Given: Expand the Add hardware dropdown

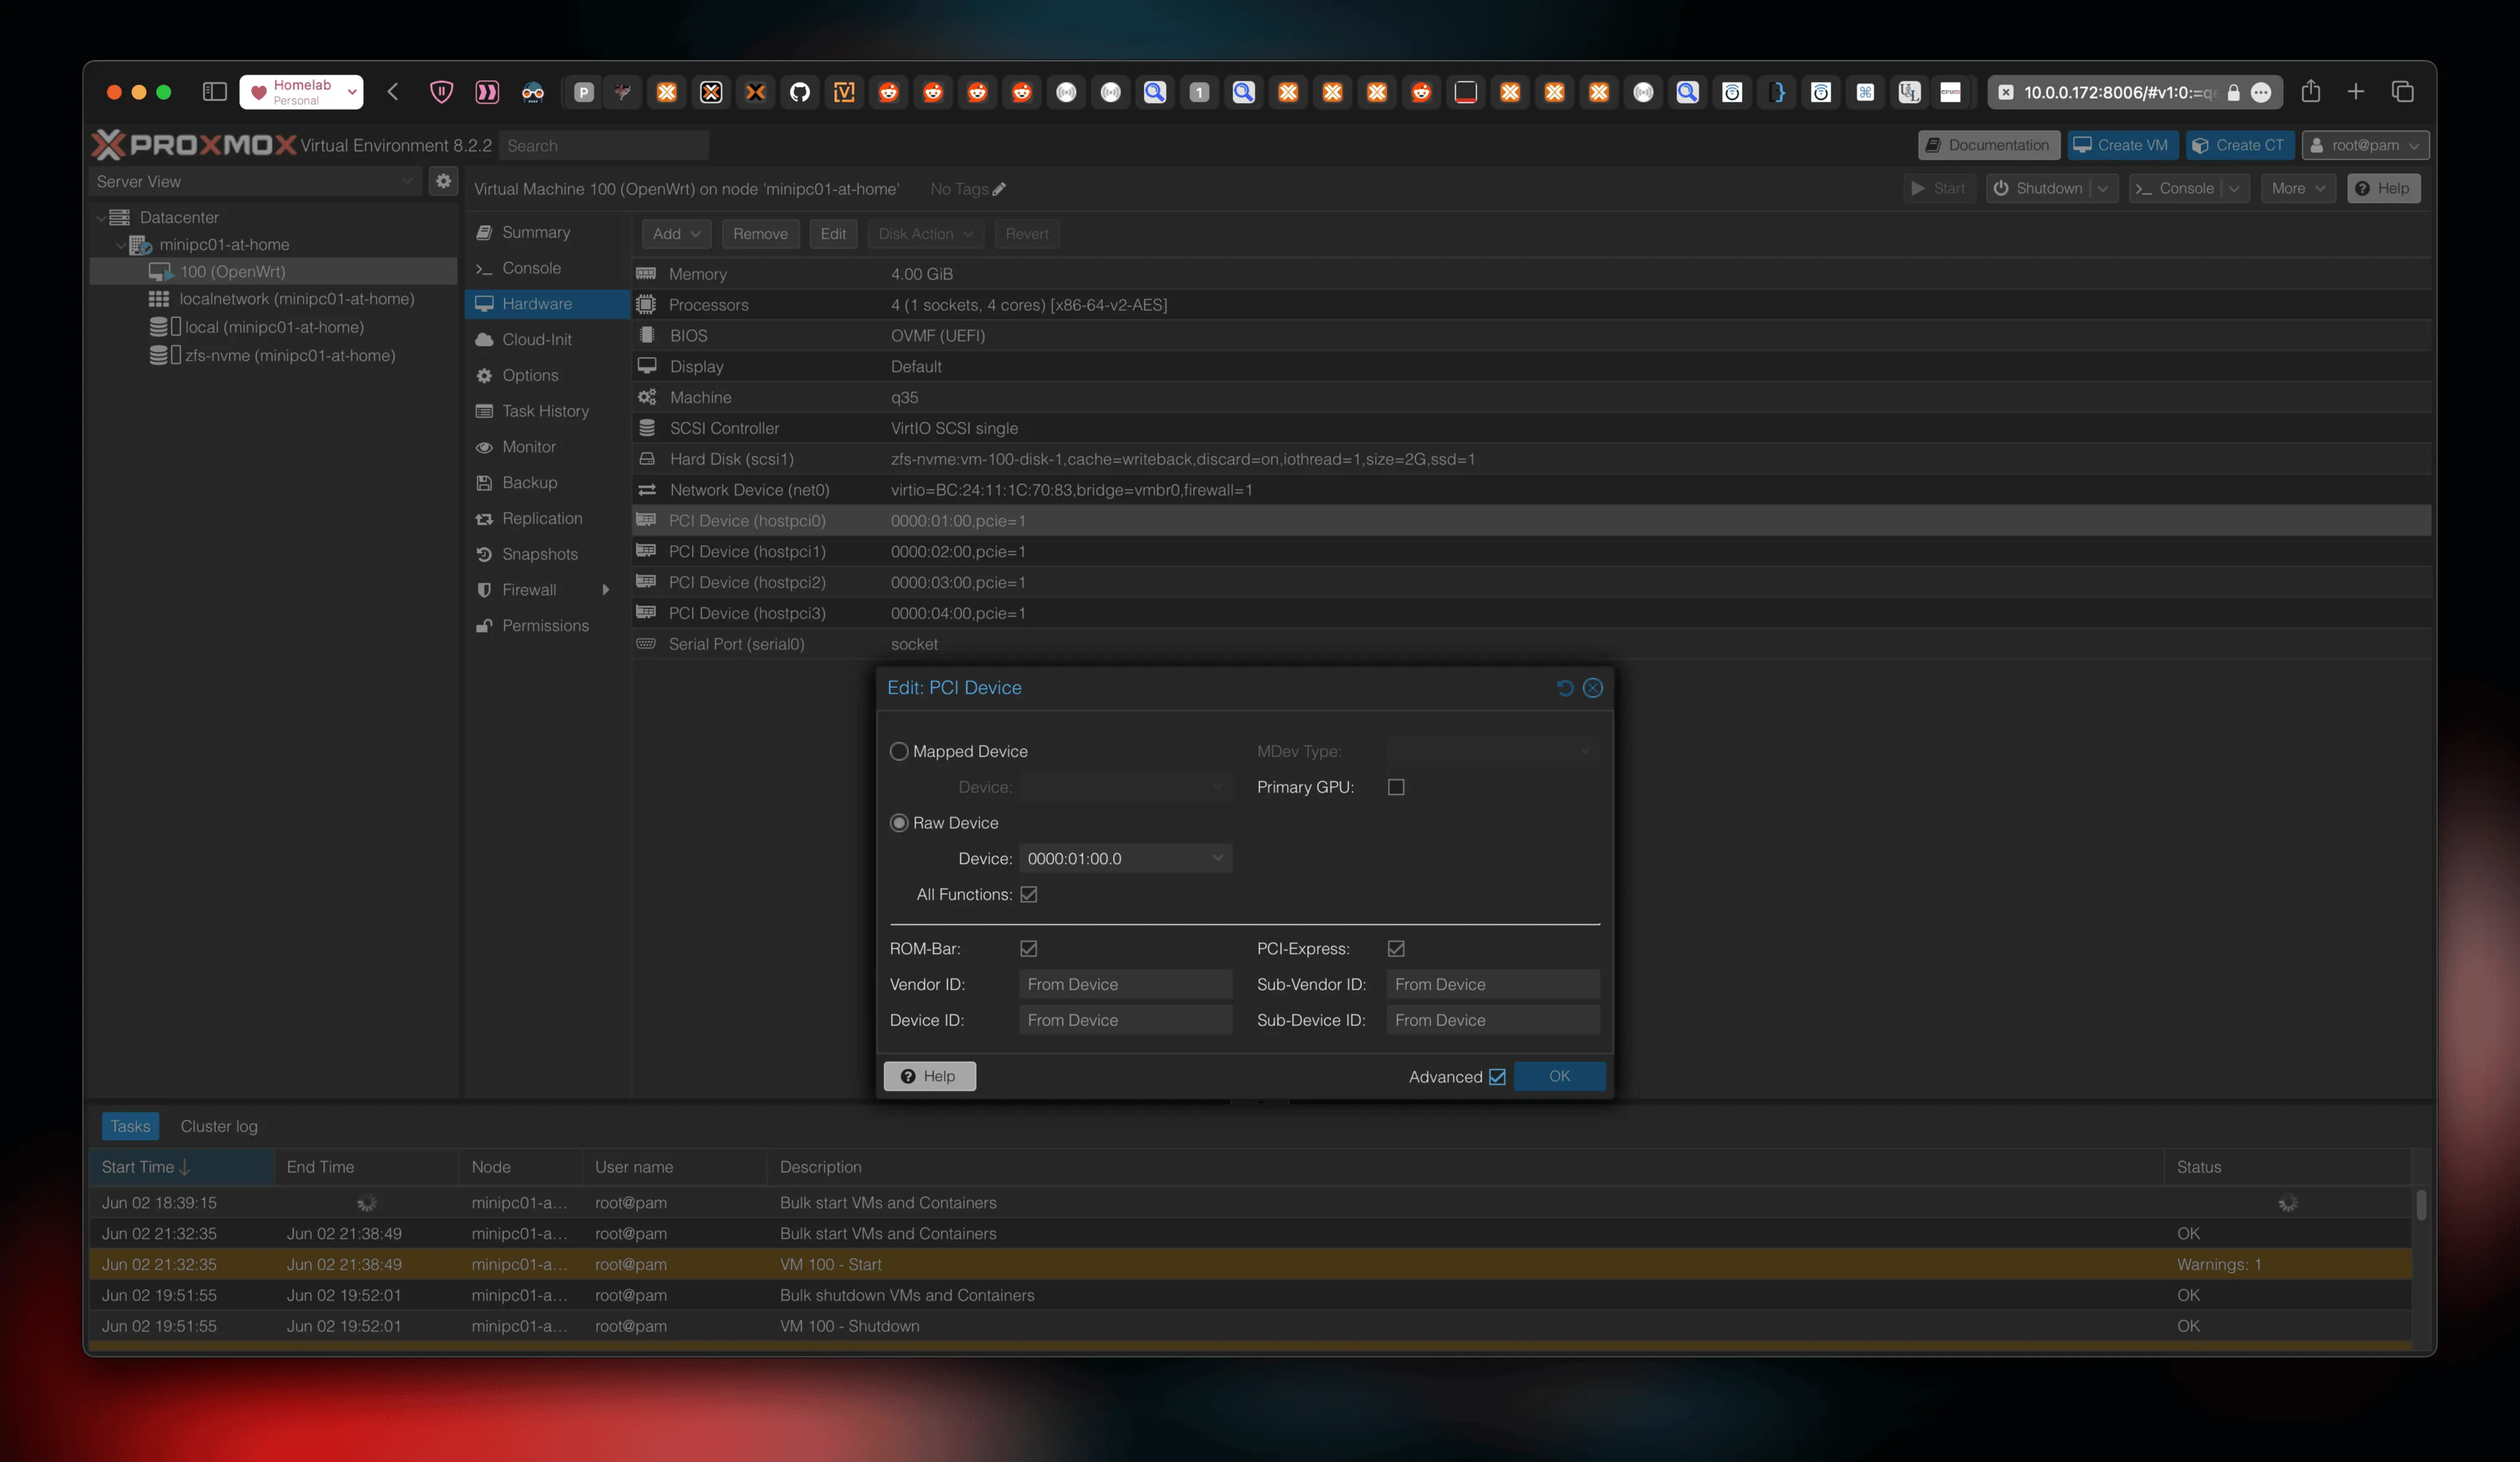Looking at the screenshot, I should (676, 234).
